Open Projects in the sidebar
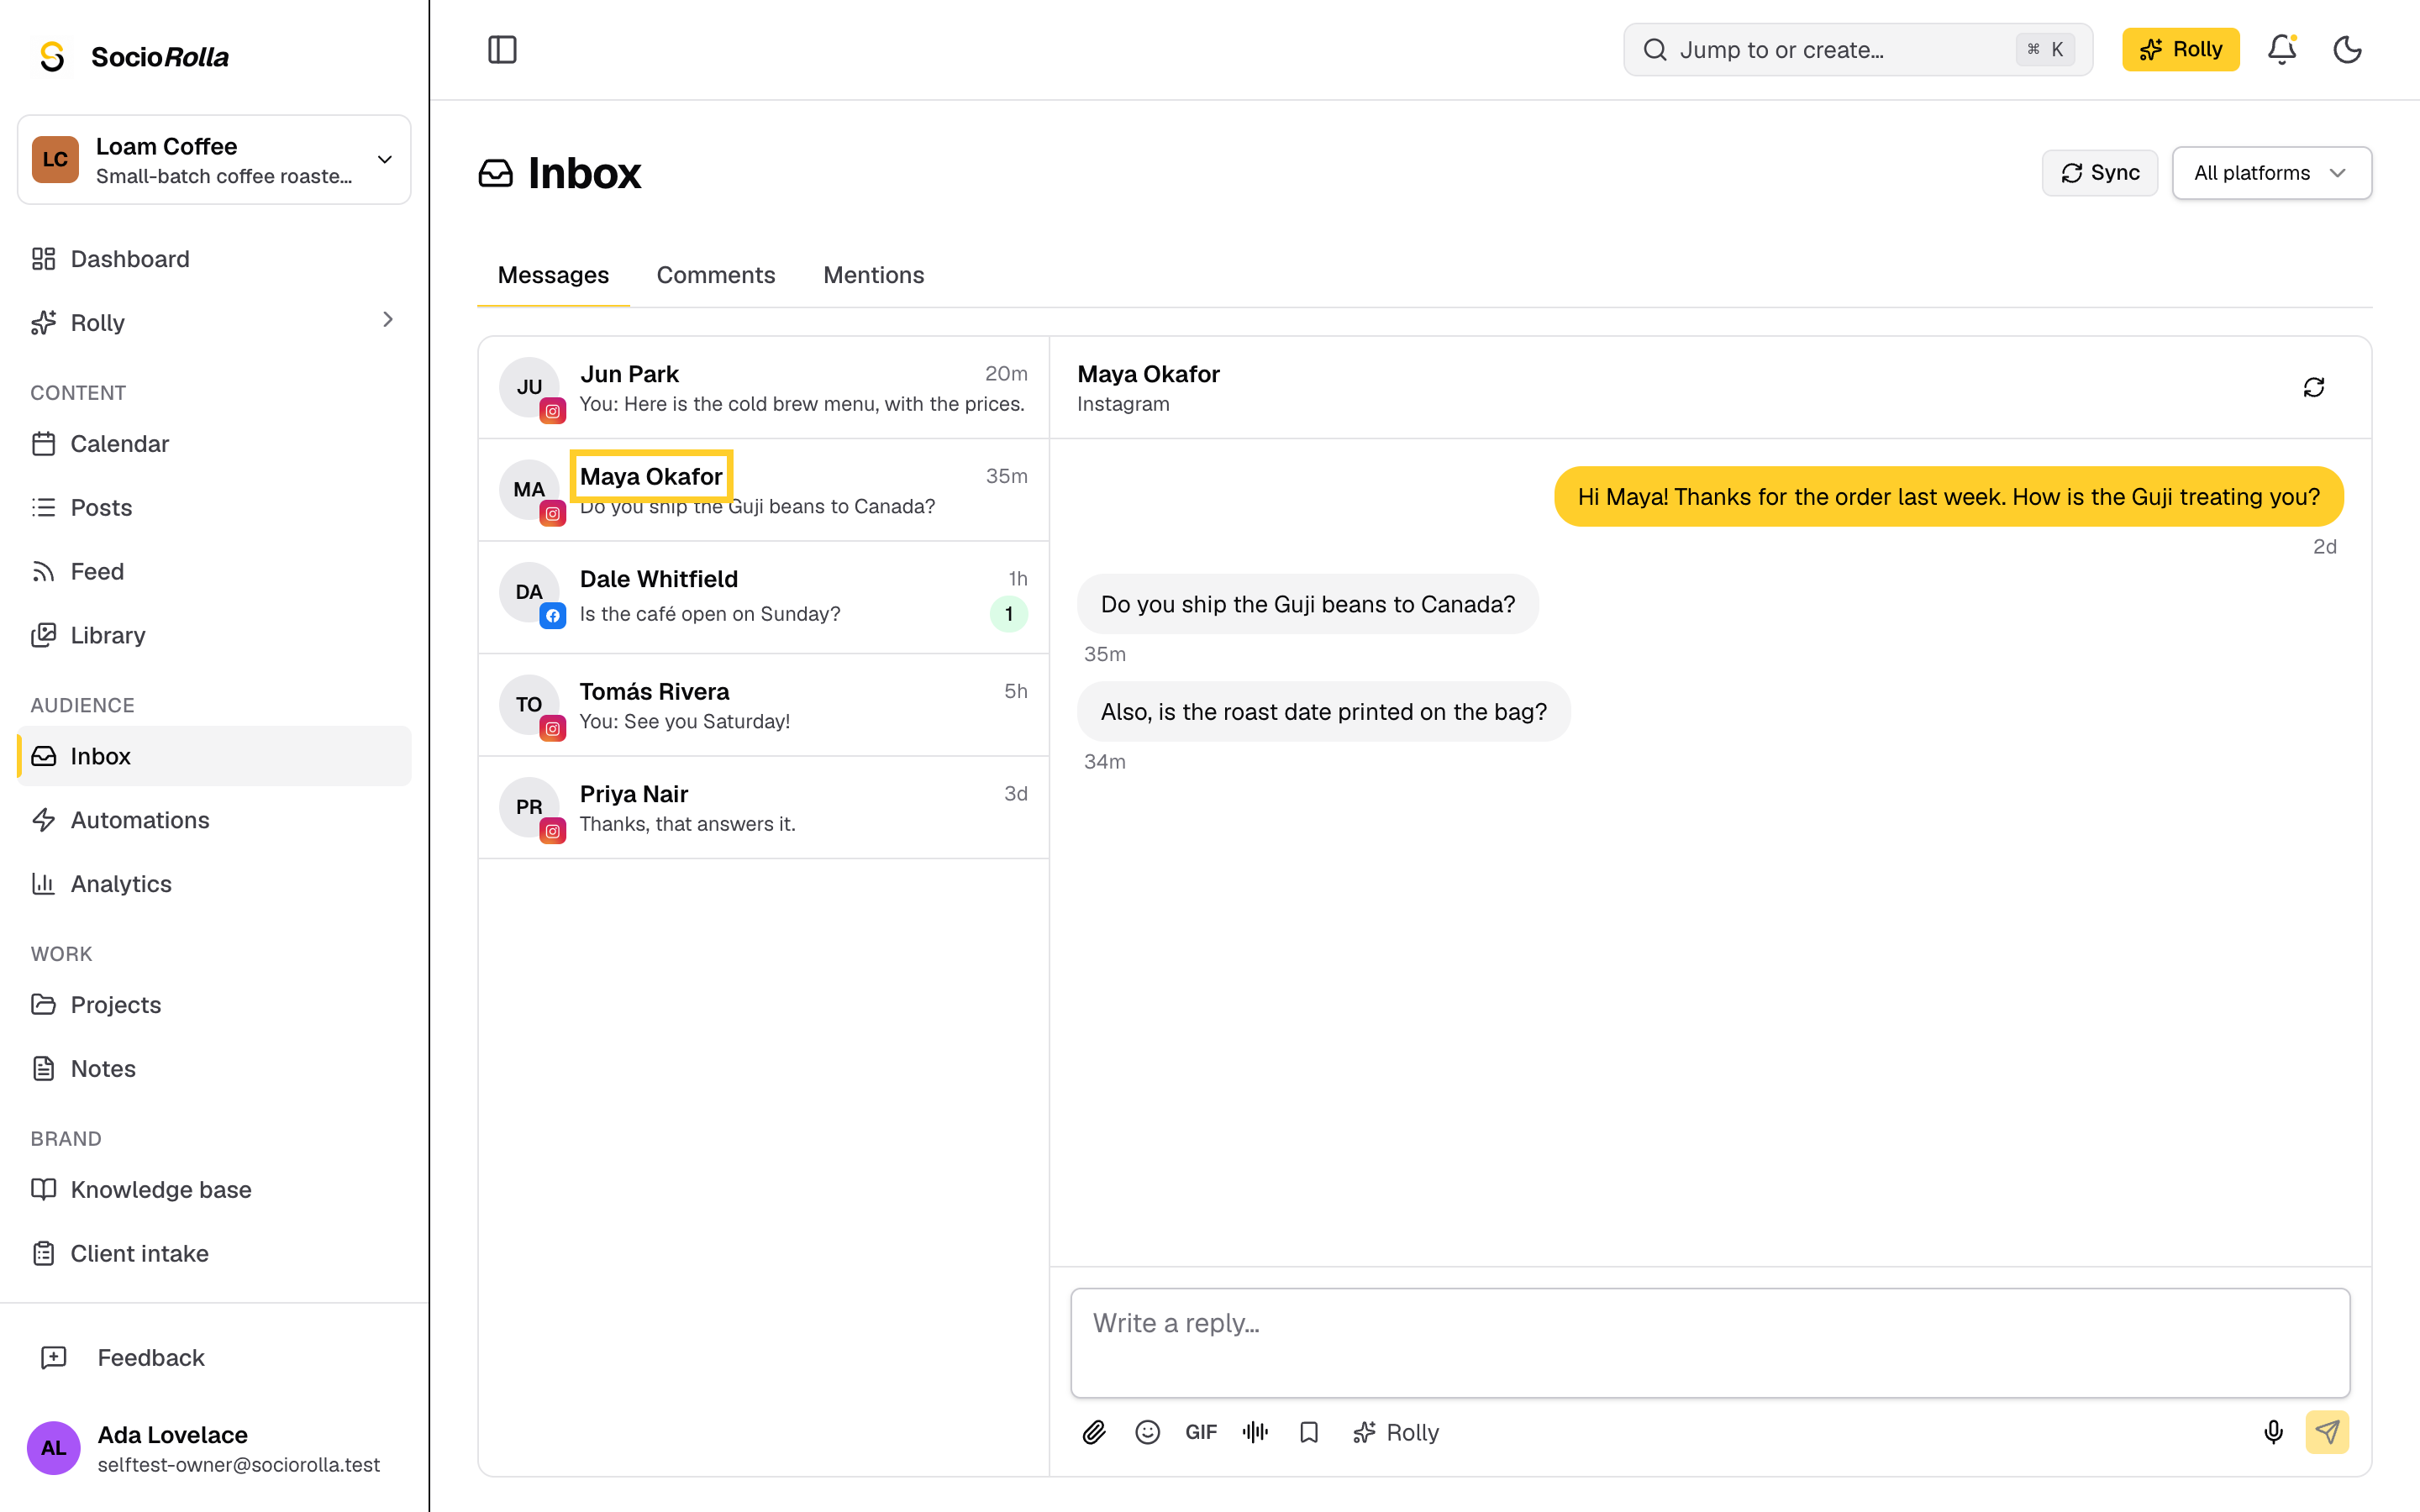2420x1512 pixels. pyautogui.click(x=214, y=1005)
